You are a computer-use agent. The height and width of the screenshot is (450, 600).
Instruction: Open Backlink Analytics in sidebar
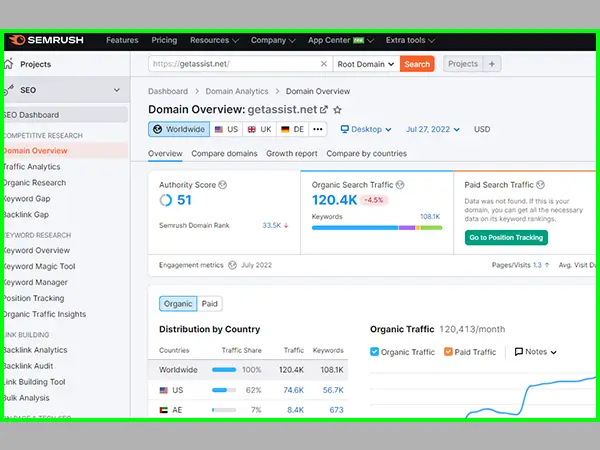pos(35,350)
